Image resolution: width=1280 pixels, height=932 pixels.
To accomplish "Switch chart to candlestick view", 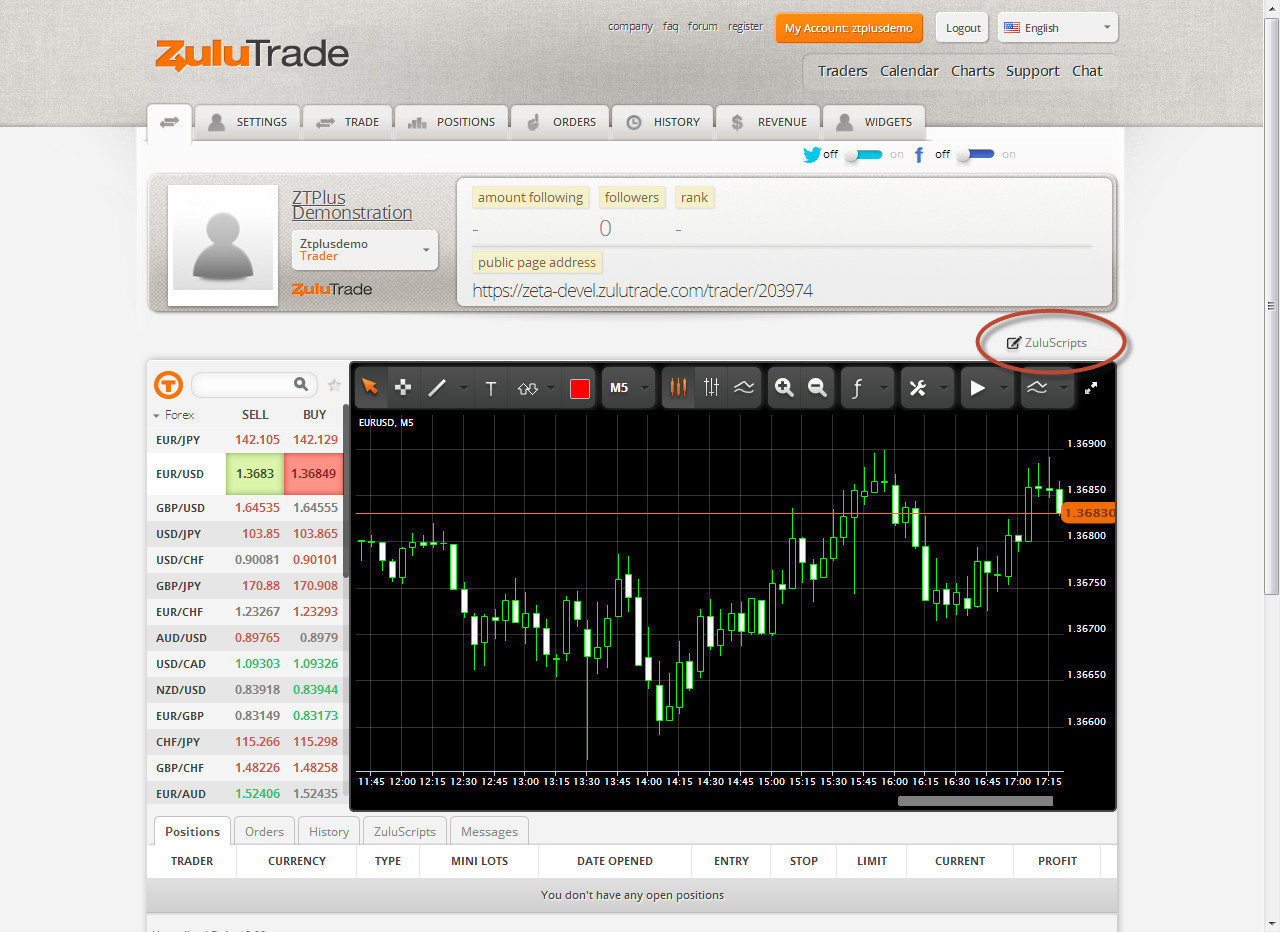I will point(679,388).
